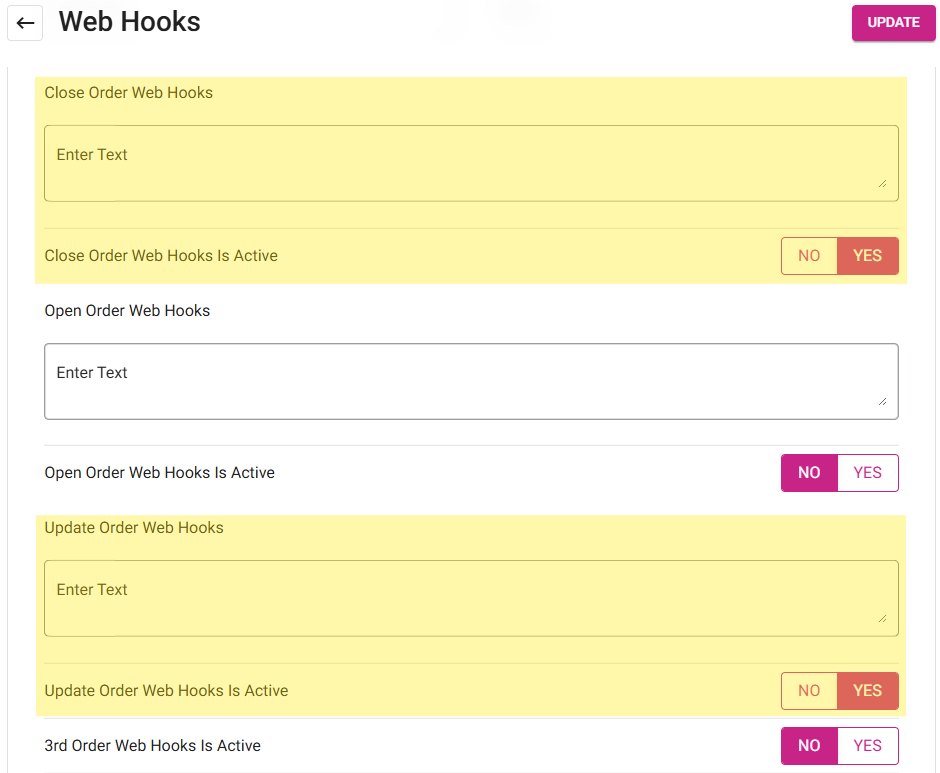
Task: Set 3rd Order Web Hooks active to NO
Action: 809,746
